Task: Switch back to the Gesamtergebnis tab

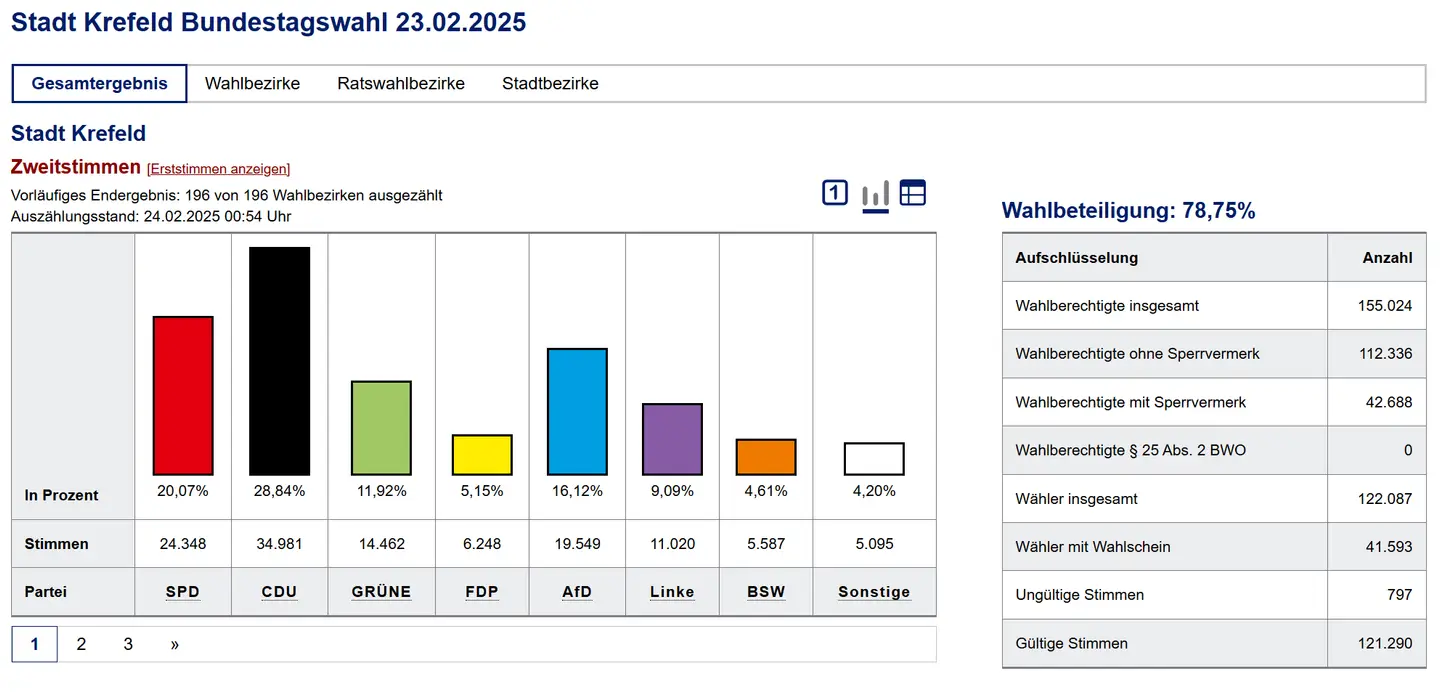Action: coord(98,83)
